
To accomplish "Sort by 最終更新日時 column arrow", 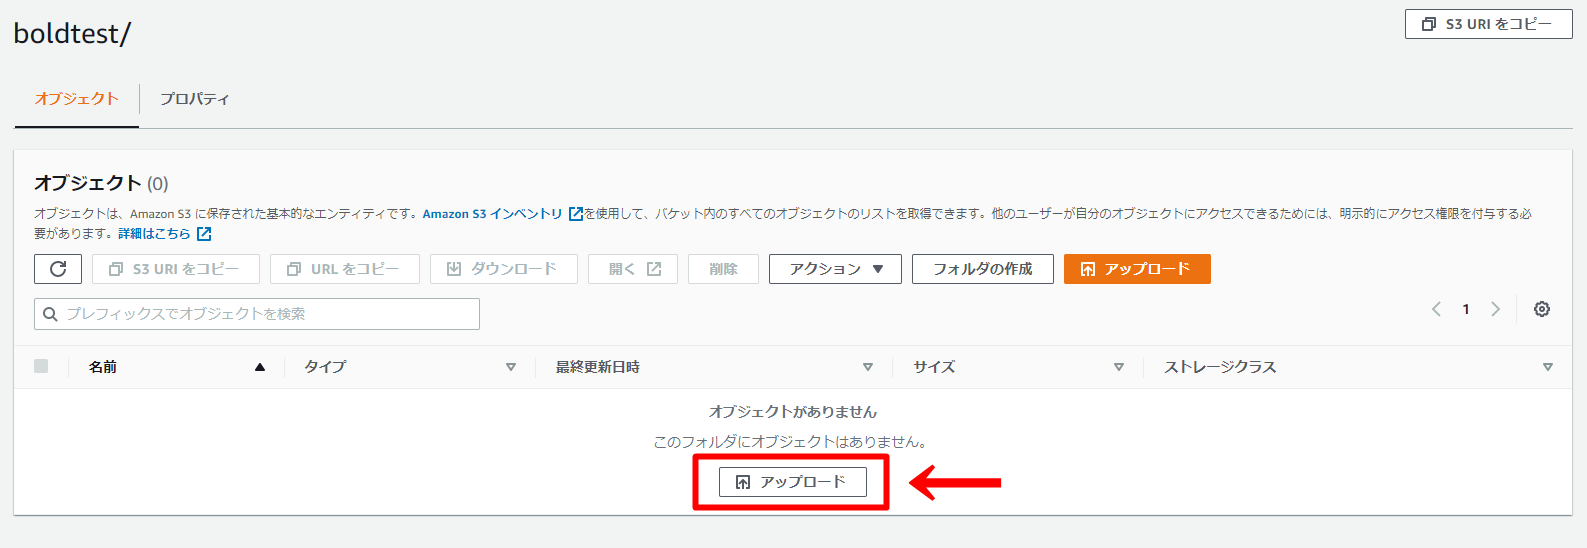I will coord(868,367).
